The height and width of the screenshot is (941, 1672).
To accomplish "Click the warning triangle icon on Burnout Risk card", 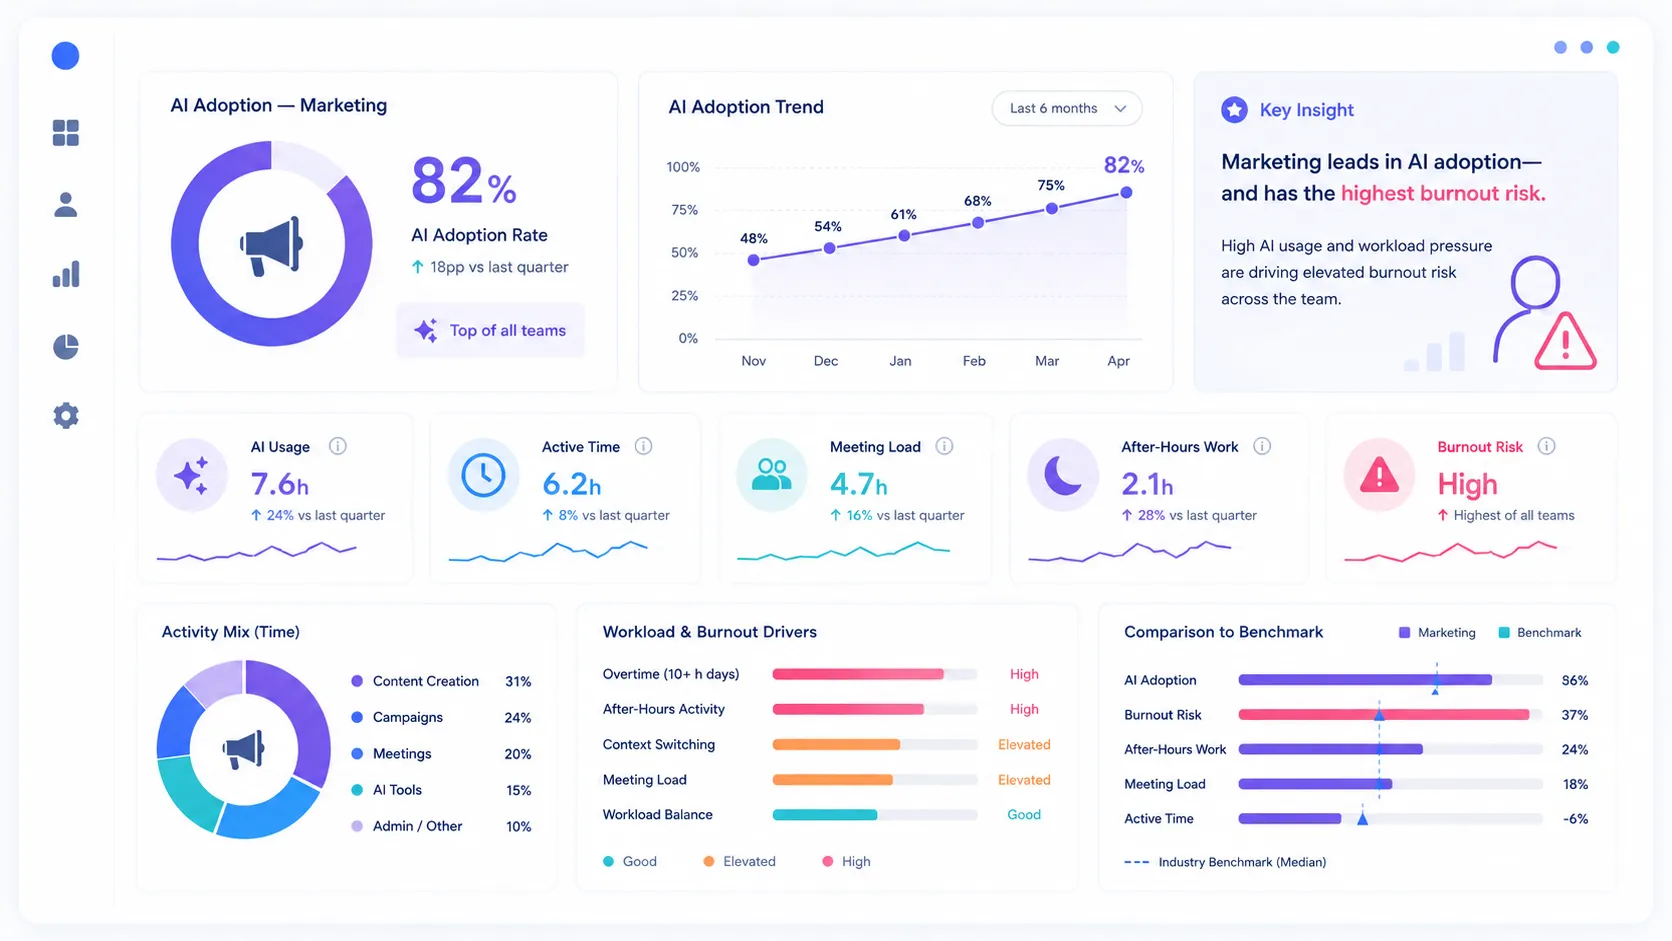I will 1379,475.
